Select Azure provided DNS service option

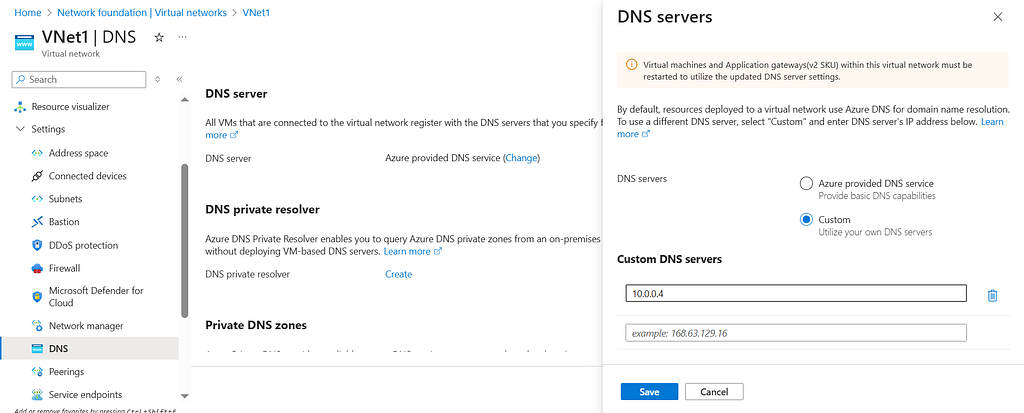(x=806, y=184)
